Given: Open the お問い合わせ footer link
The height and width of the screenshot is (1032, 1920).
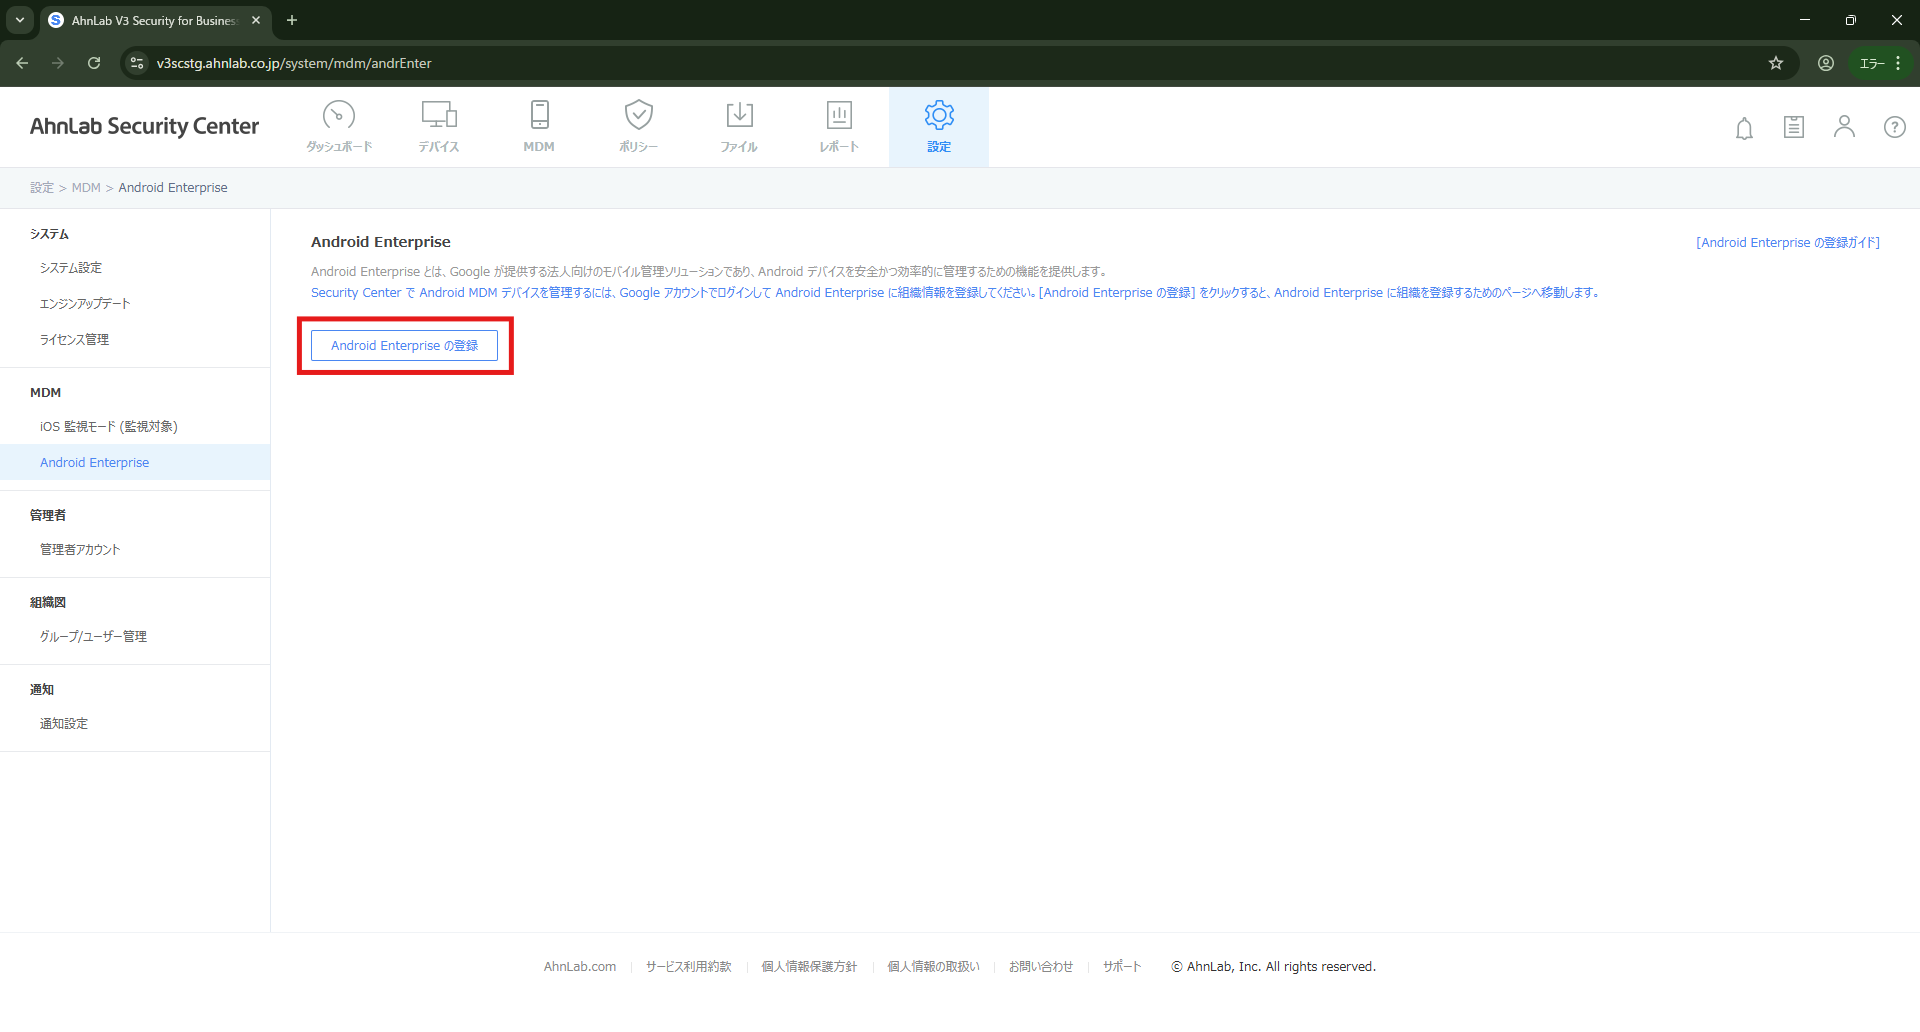Looking at the screenshot, I should pyautogui.click(x=1041, y=967).
